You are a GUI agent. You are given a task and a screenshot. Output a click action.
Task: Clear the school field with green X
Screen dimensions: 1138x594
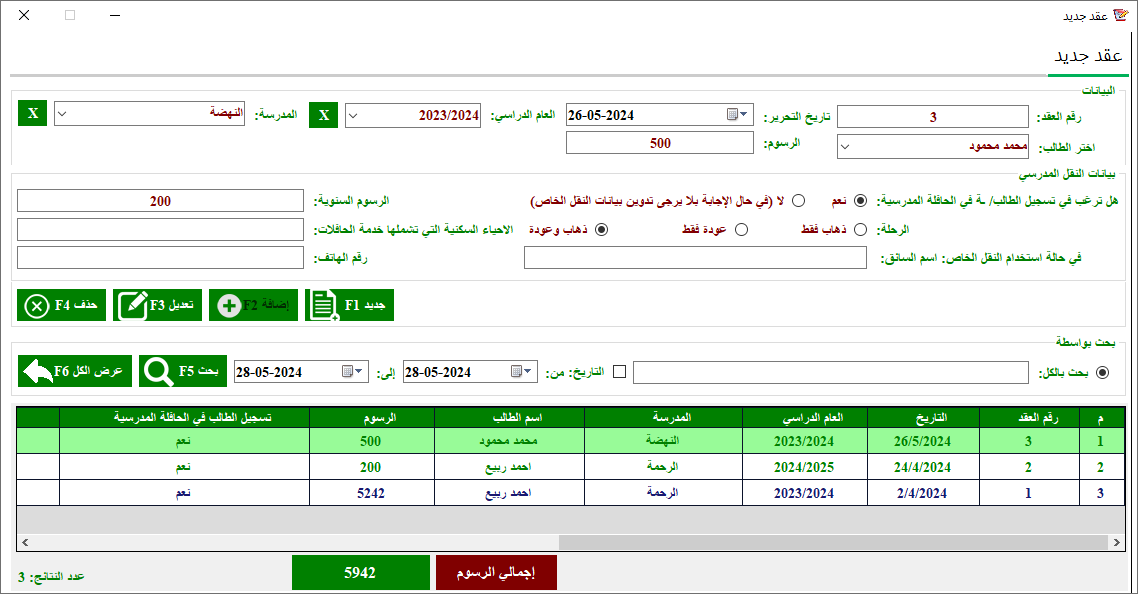(x=33, y=113)
